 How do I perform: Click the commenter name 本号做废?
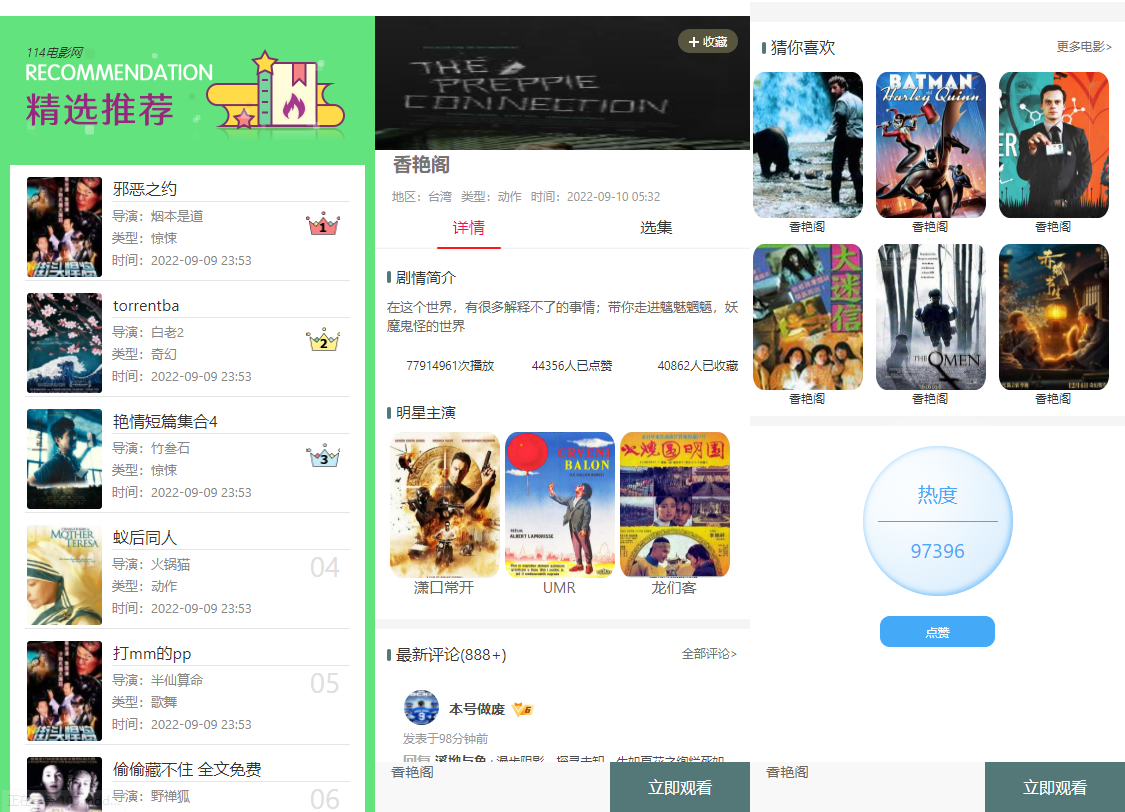tap(477, 709)
